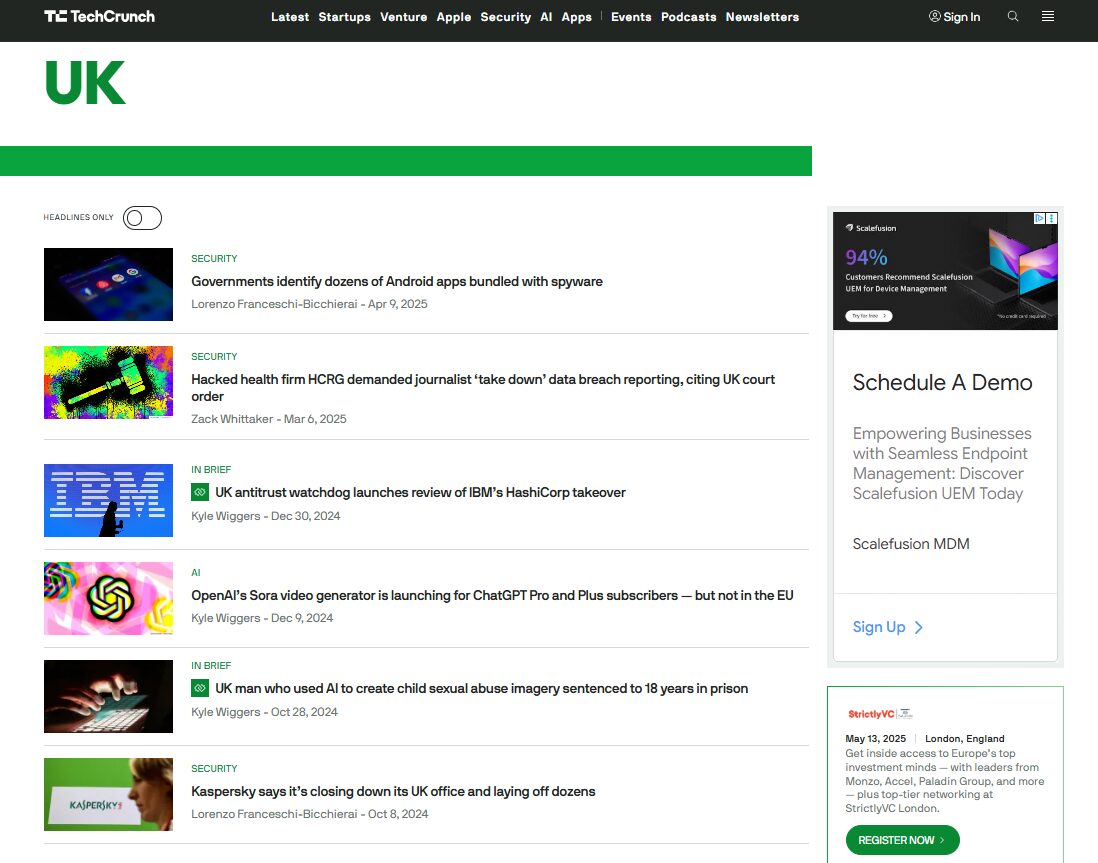Click IN BRIEF label above UK man article
The width and height of the screenshot is (1098, 863).
point(211,665)
